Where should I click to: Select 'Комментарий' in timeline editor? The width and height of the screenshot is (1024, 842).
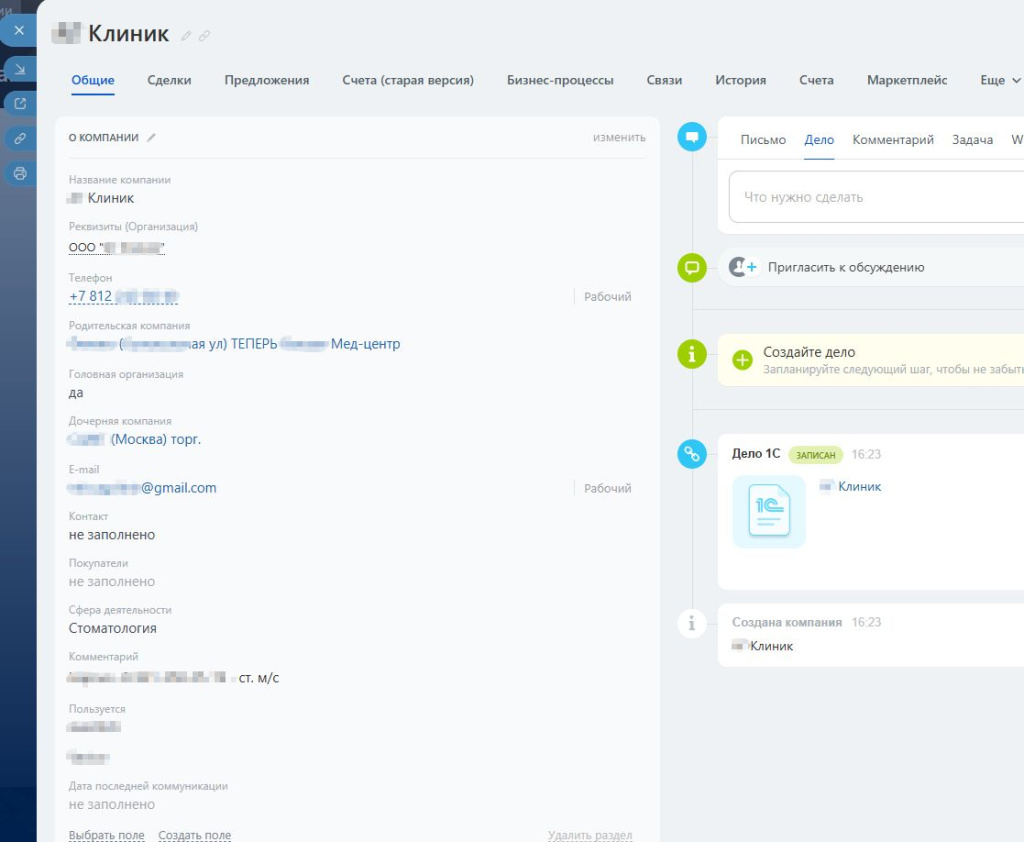[x=893, y=140]
